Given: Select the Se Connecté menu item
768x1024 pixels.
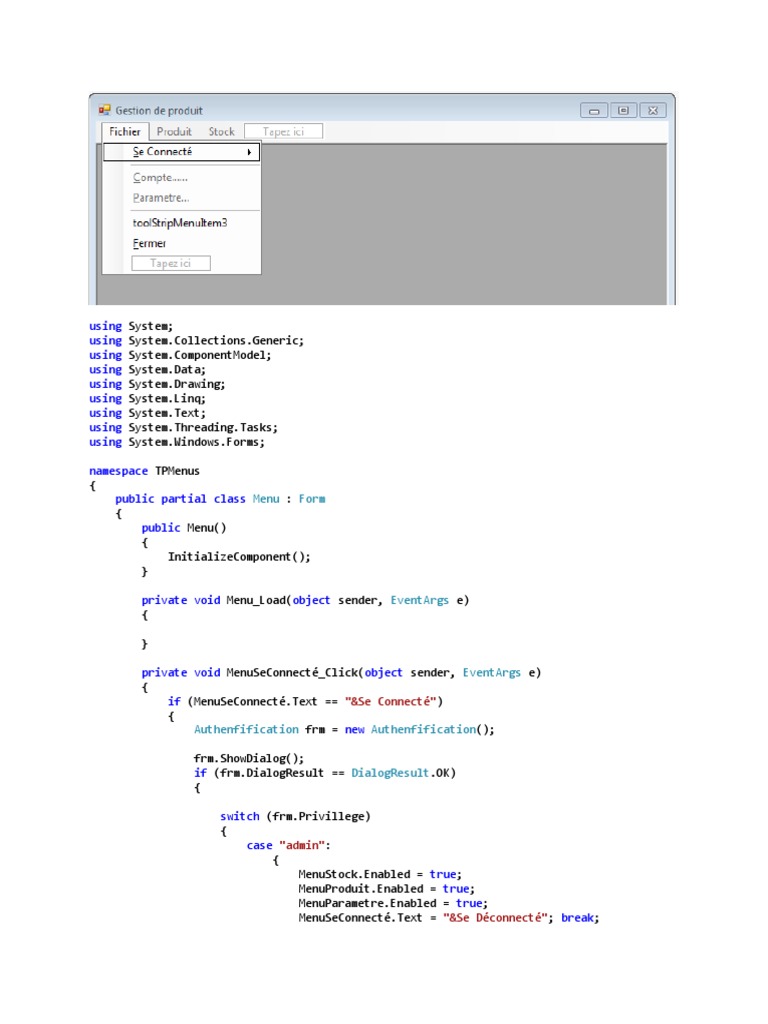Looking at the screenshot, I should click(182, 152).
